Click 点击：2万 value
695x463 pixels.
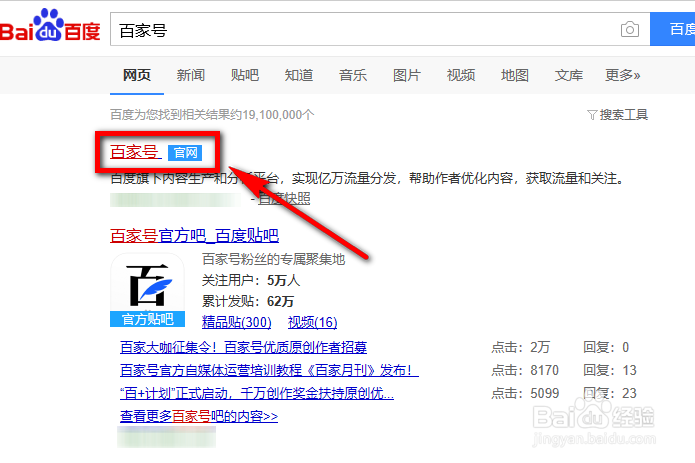[520, 347]
